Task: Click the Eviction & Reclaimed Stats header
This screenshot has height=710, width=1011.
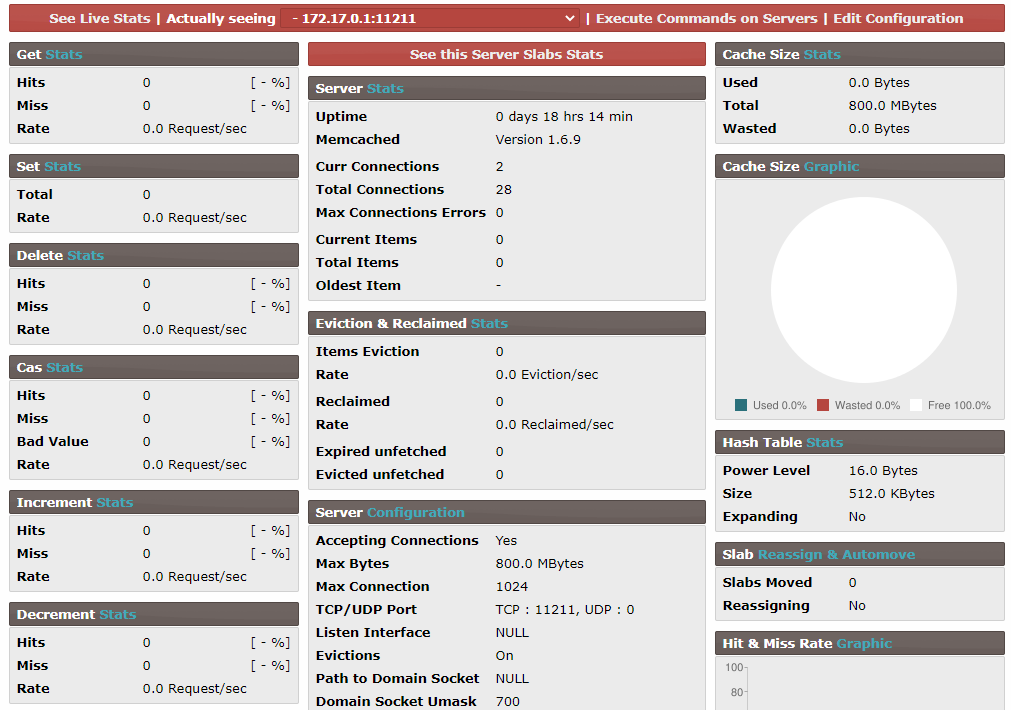Action: [x=506, y=323]
